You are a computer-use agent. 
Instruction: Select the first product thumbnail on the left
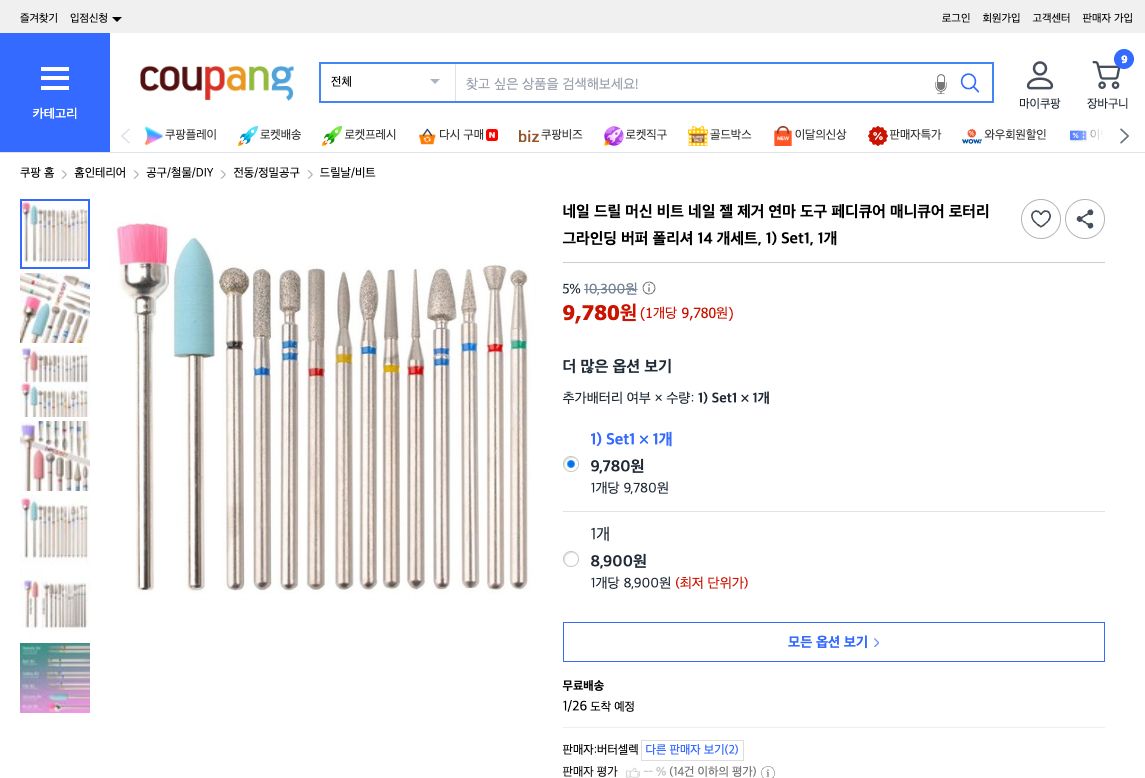54,233
